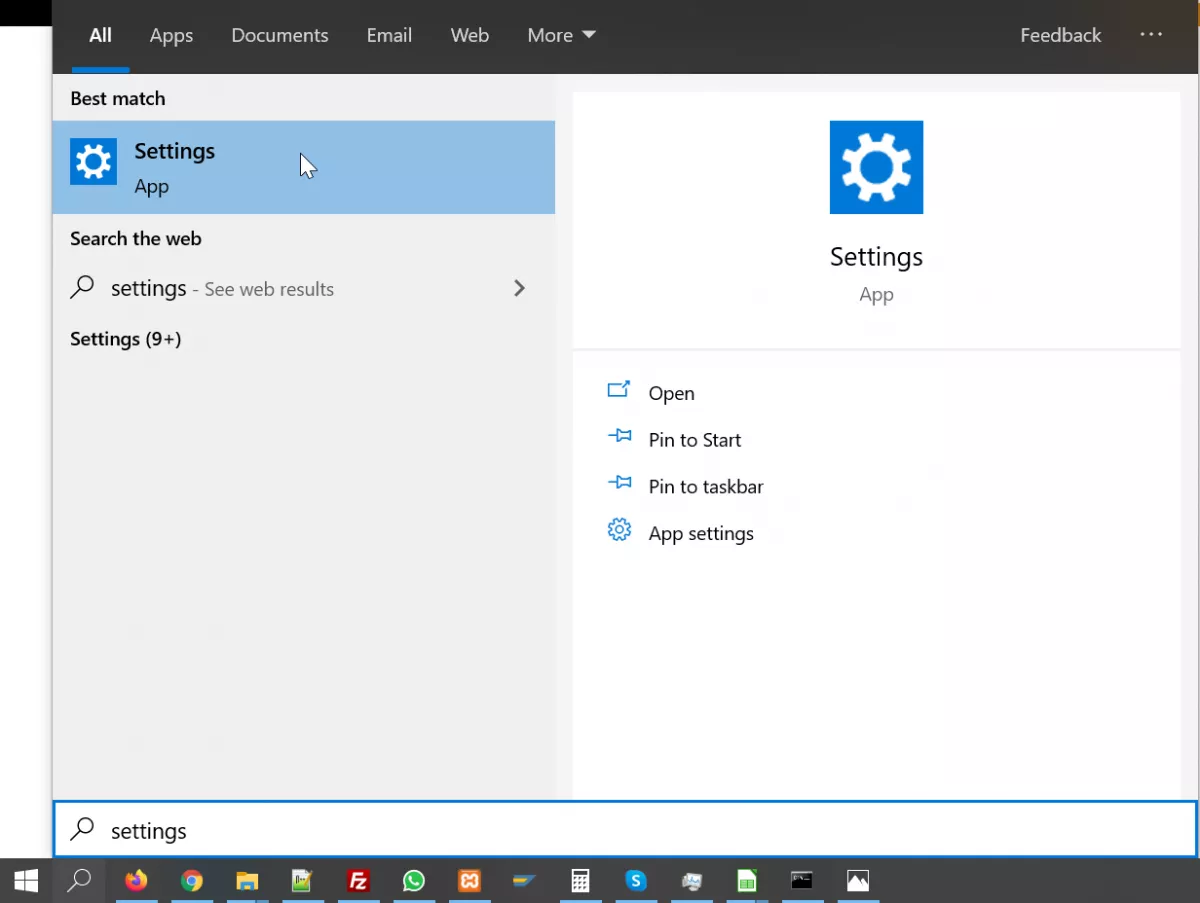Open the green notepad app in taskbar
This screenshot has height=903, width=1200.
(x=302, y=881)
